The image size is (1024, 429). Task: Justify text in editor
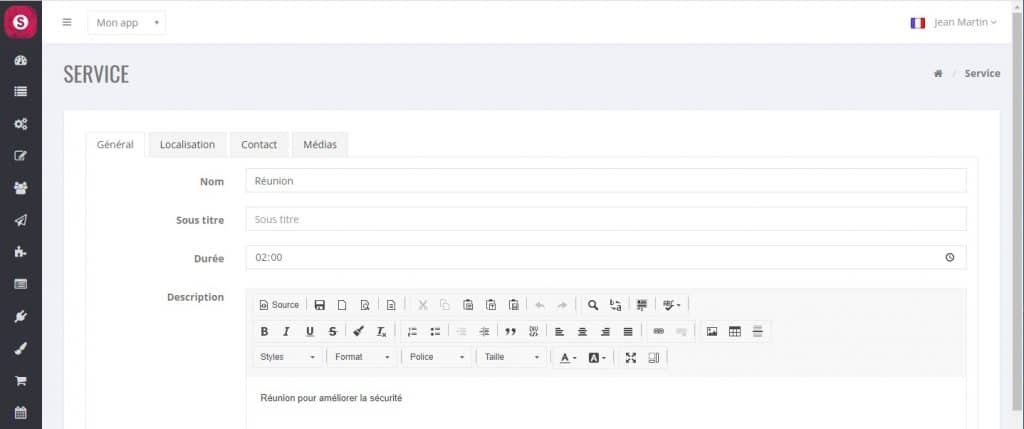628,332
